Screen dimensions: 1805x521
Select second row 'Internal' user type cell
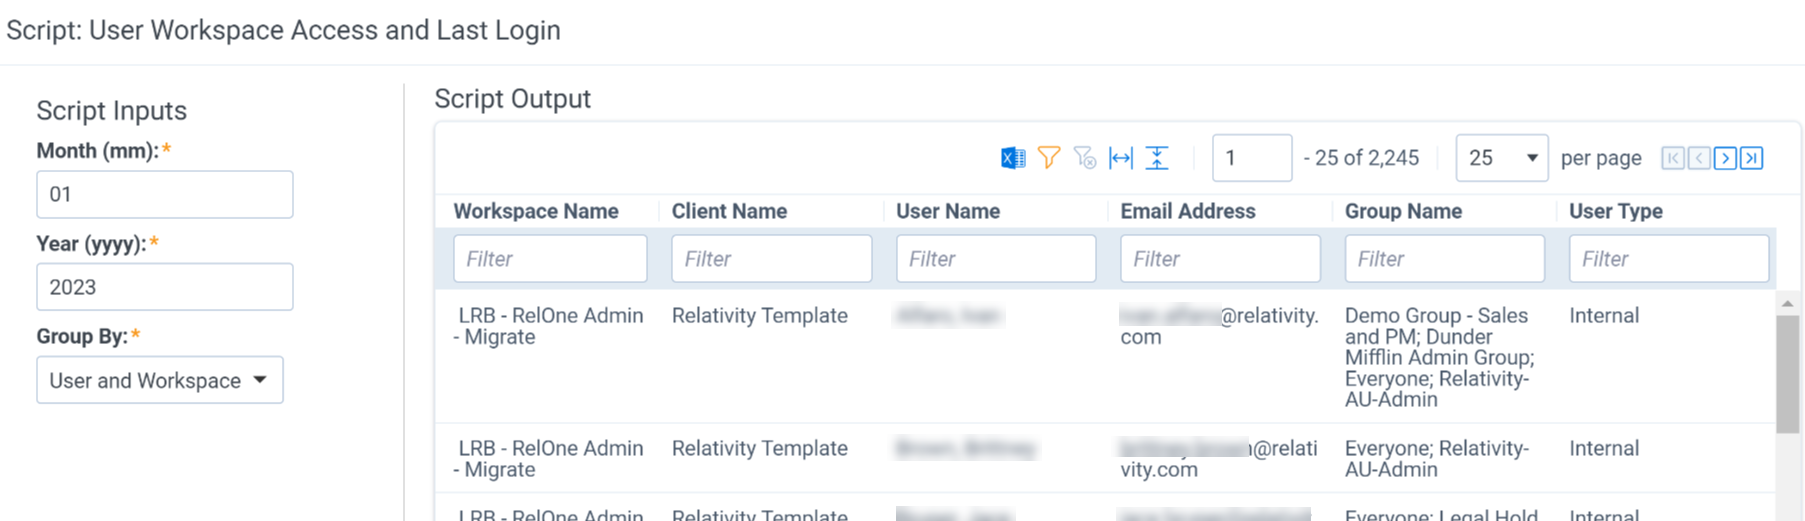pyautogui.click(x=1604, y=448)
